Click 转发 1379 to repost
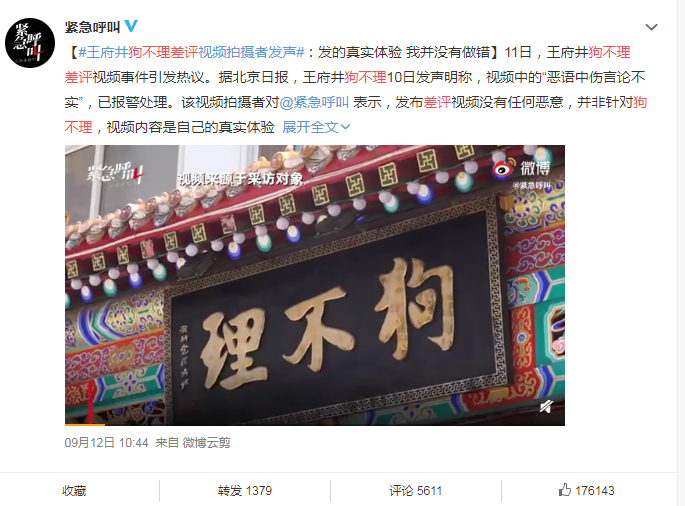The width and height of the screenshot is (685, 506). [245, 491]
